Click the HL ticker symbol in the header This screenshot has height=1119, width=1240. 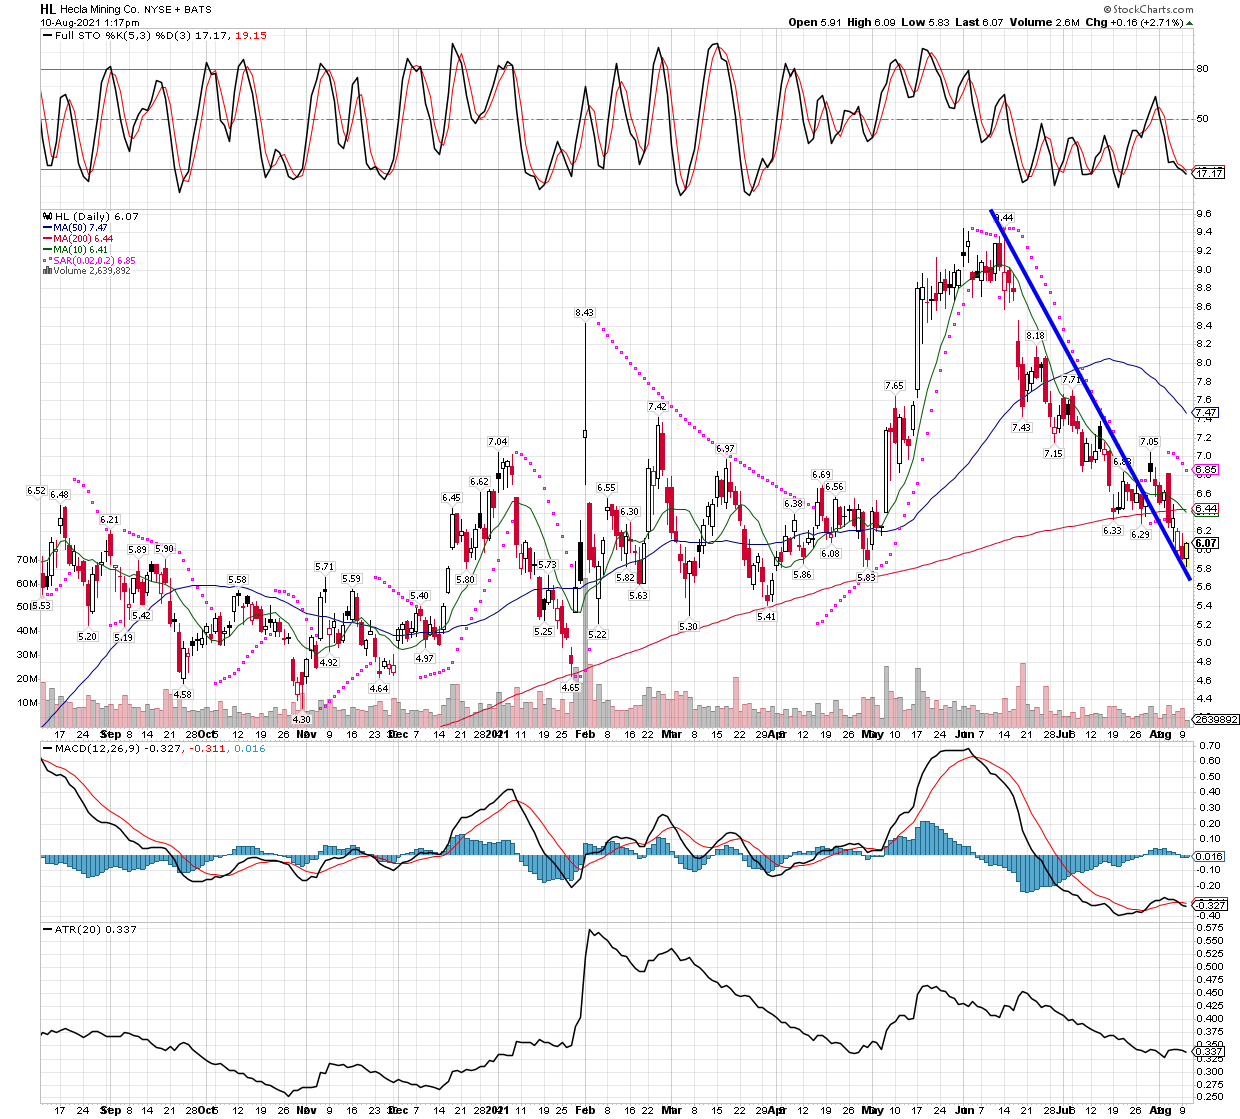[48, 9]
